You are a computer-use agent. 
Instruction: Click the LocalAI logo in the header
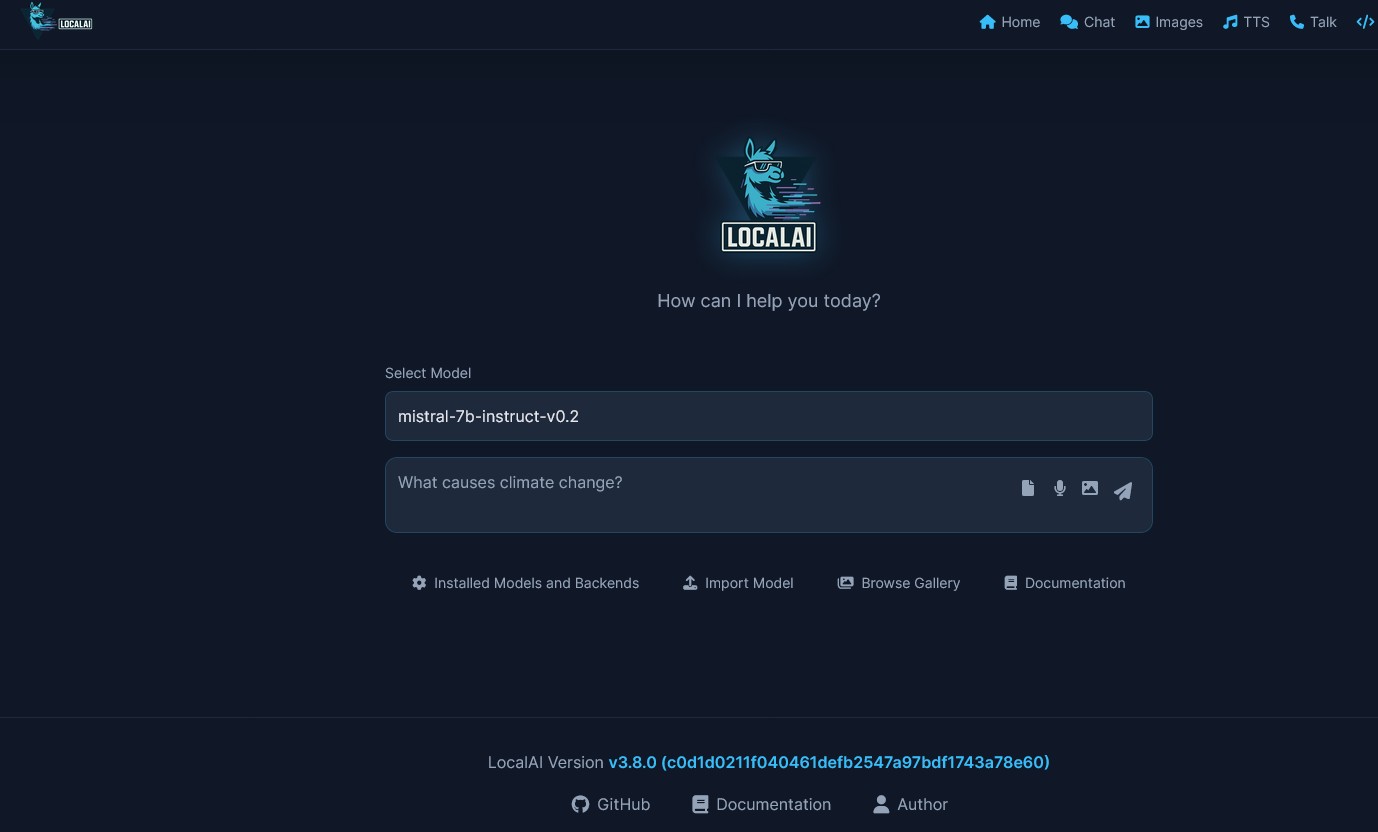[59, 20]
